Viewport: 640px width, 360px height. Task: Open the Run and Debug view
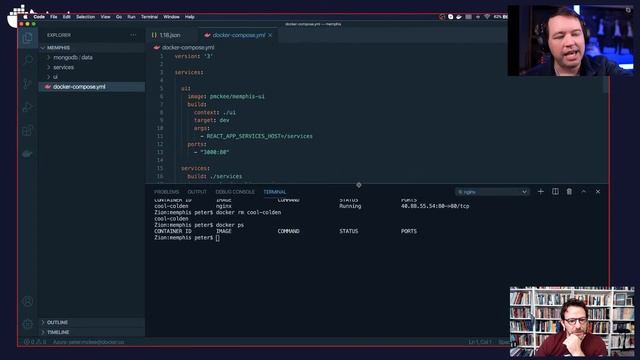coord(28,107)
